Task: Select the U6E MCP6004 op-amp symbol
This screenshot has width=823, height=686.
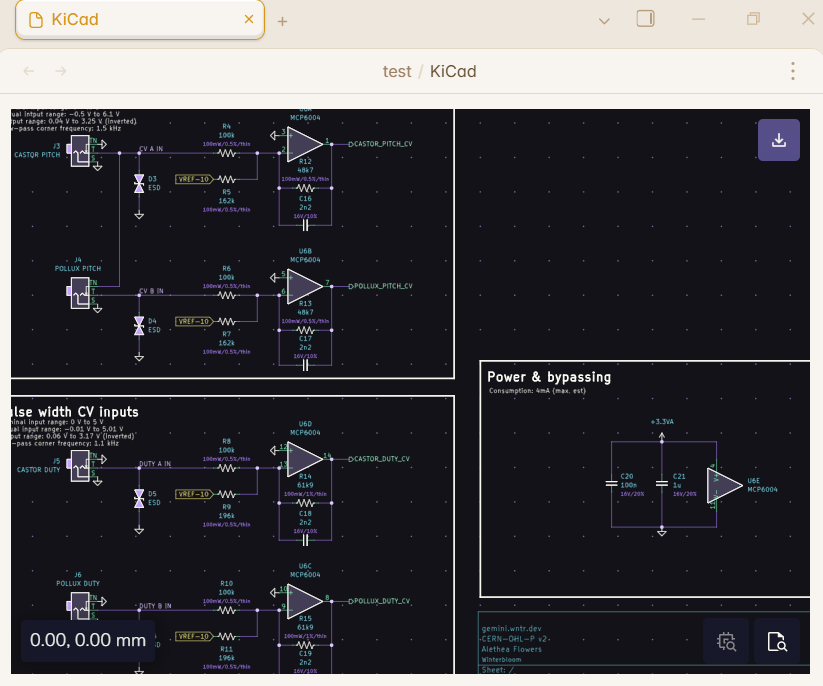Action: click(723, 485)
